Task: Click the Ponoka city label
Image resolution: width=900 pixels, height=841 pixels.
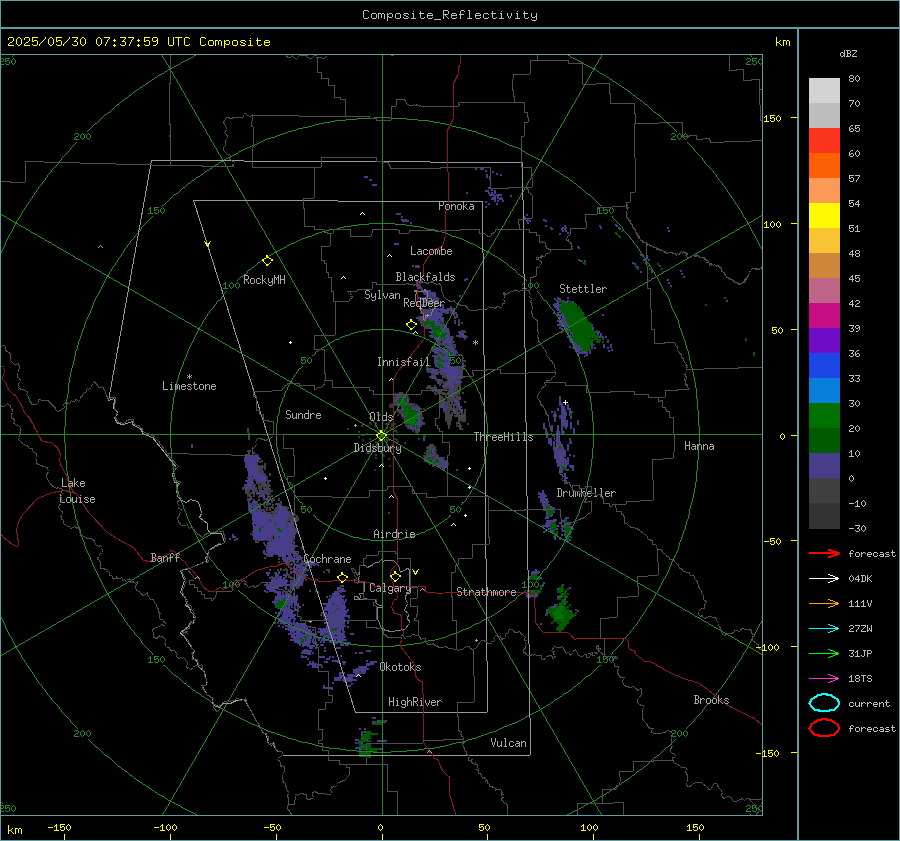Action: (x=456, y=206)
